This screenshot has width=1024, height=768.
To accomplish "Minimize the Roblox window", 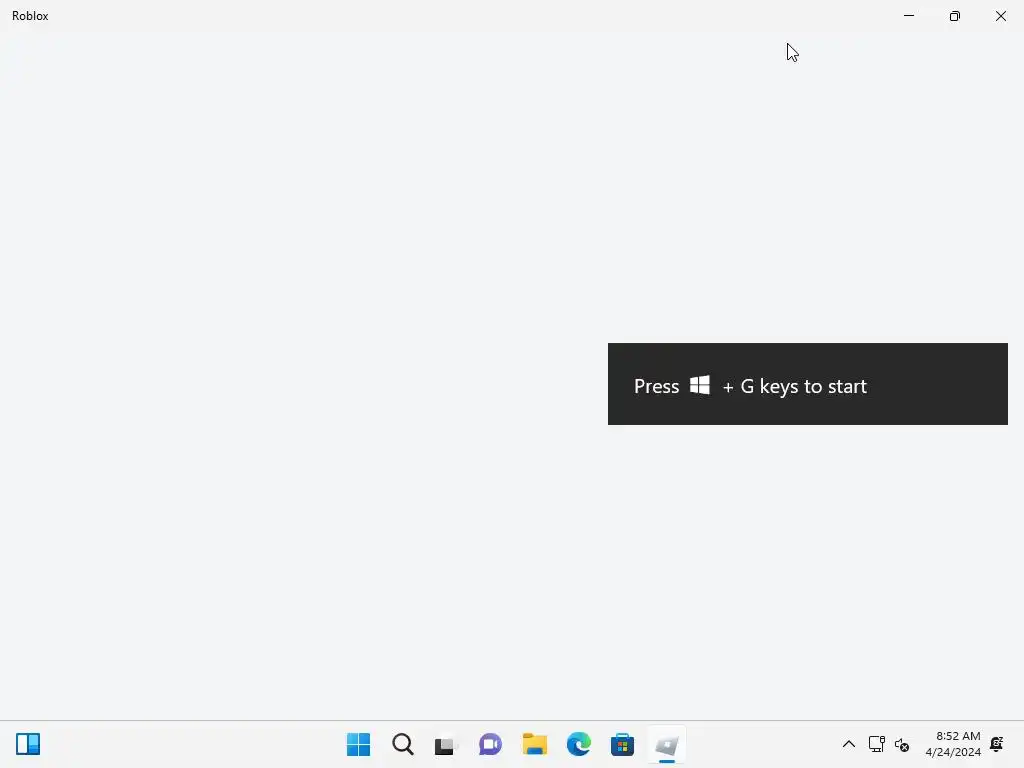I will [909, 16].
